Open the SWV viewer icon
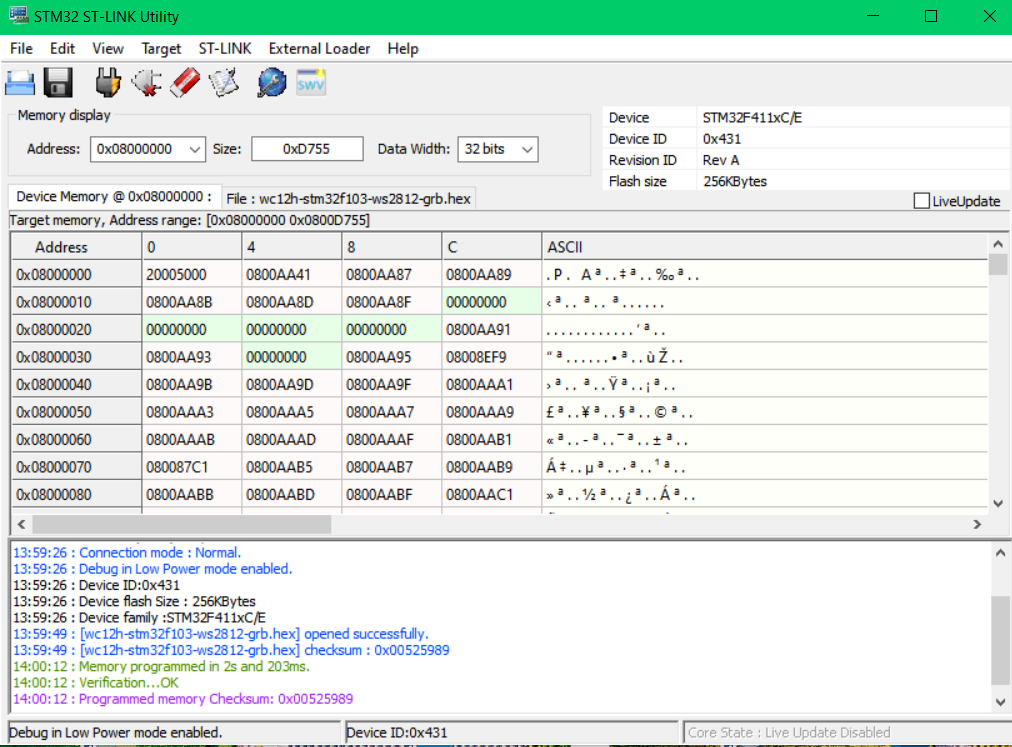 [311, 83]
